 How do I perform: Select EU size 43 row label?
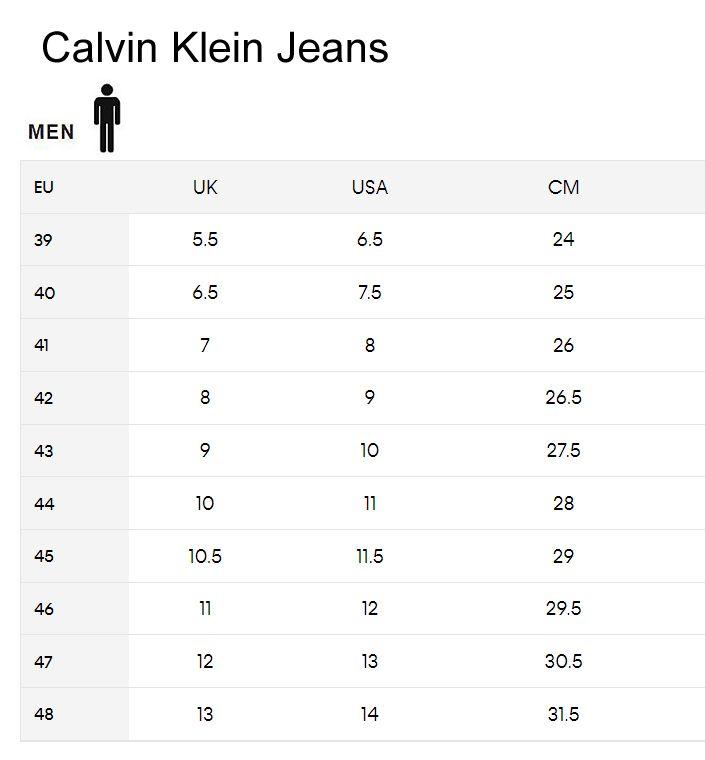[x=43, y=451]
